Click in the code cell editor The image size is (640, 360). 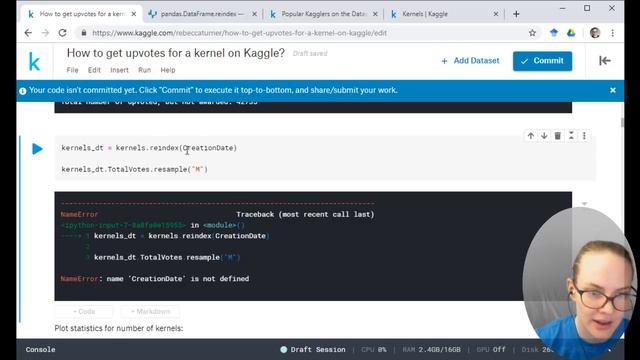(x=325, y=158)
